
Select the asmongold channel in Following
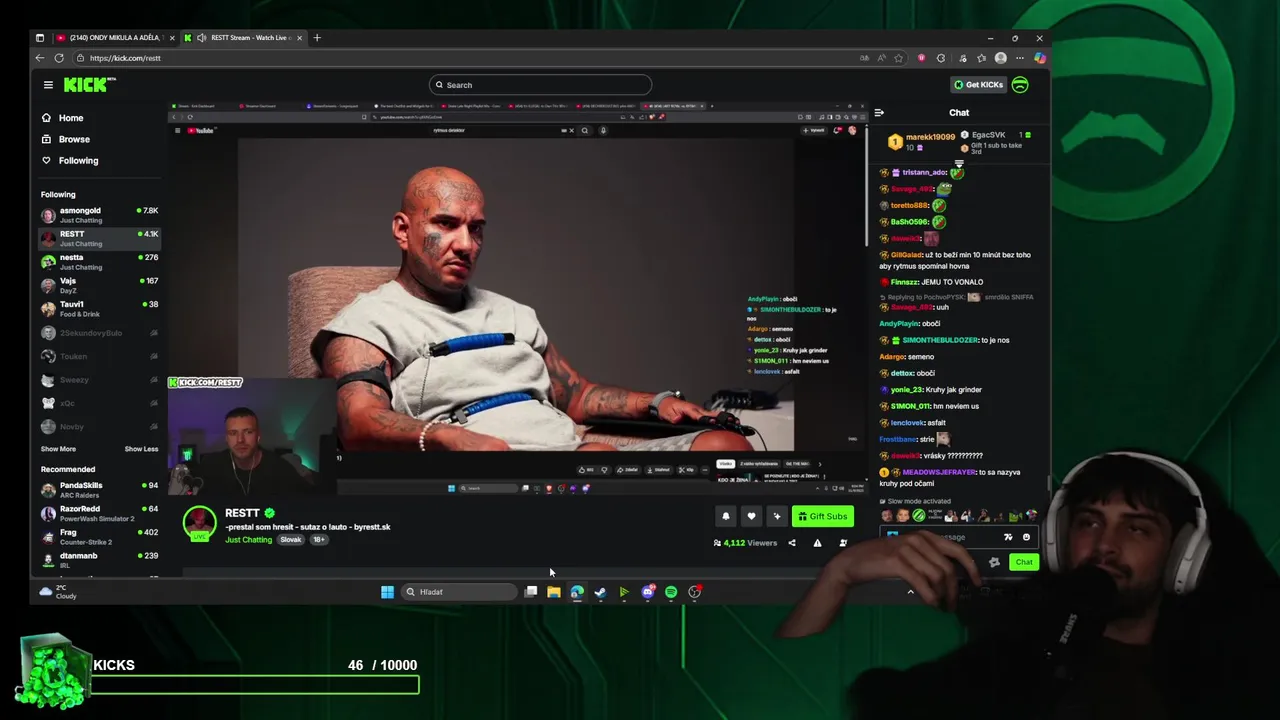point(99,215)
